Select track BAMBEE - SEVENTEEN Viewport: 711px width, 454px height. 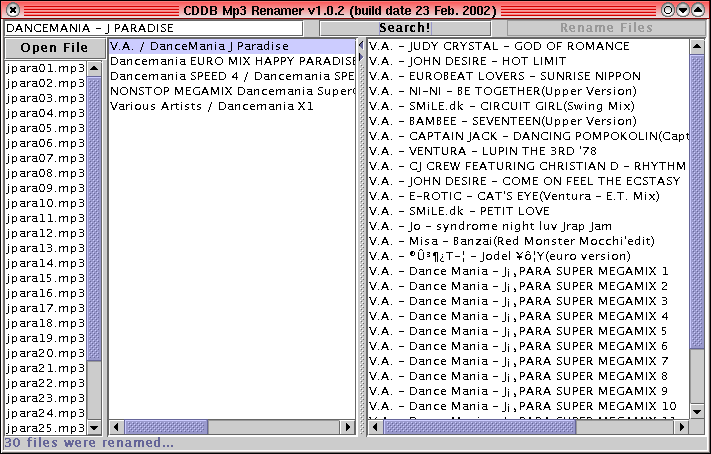529,121
